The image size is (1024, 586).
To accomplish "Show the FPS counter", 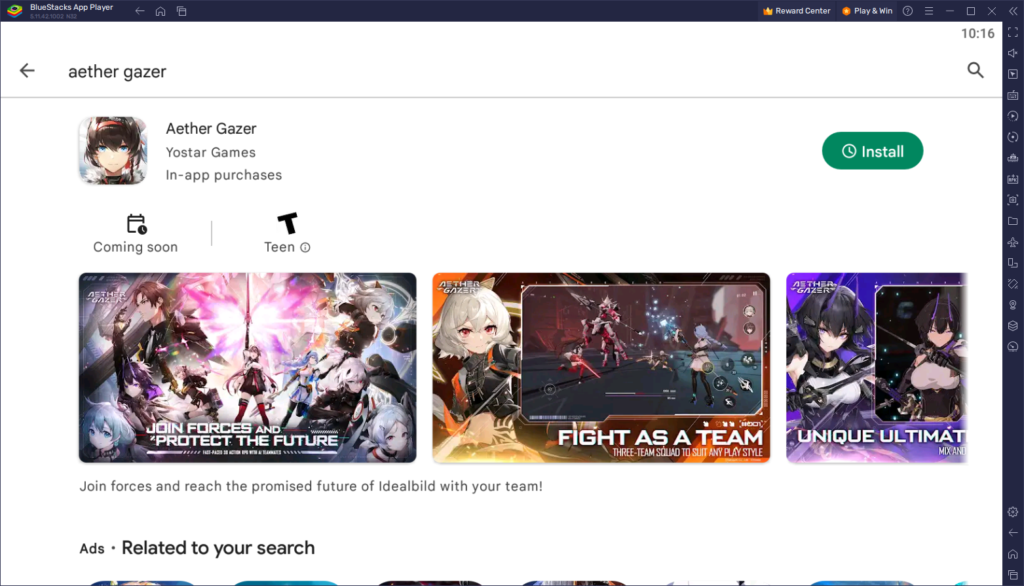I will click(x=1013, y=180).
